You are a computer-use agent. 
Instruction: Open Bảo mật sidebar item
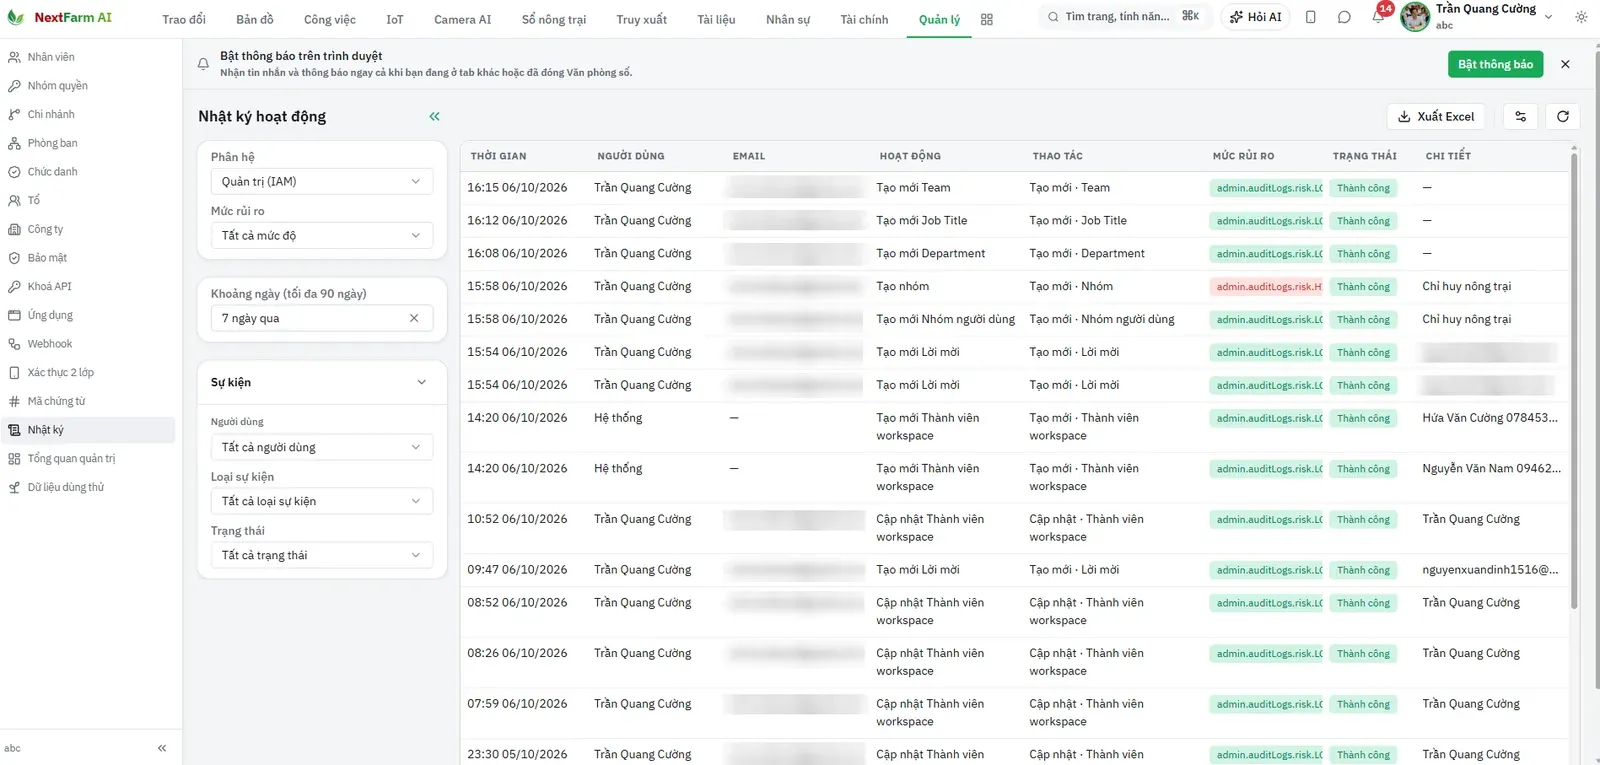[88, 258]
